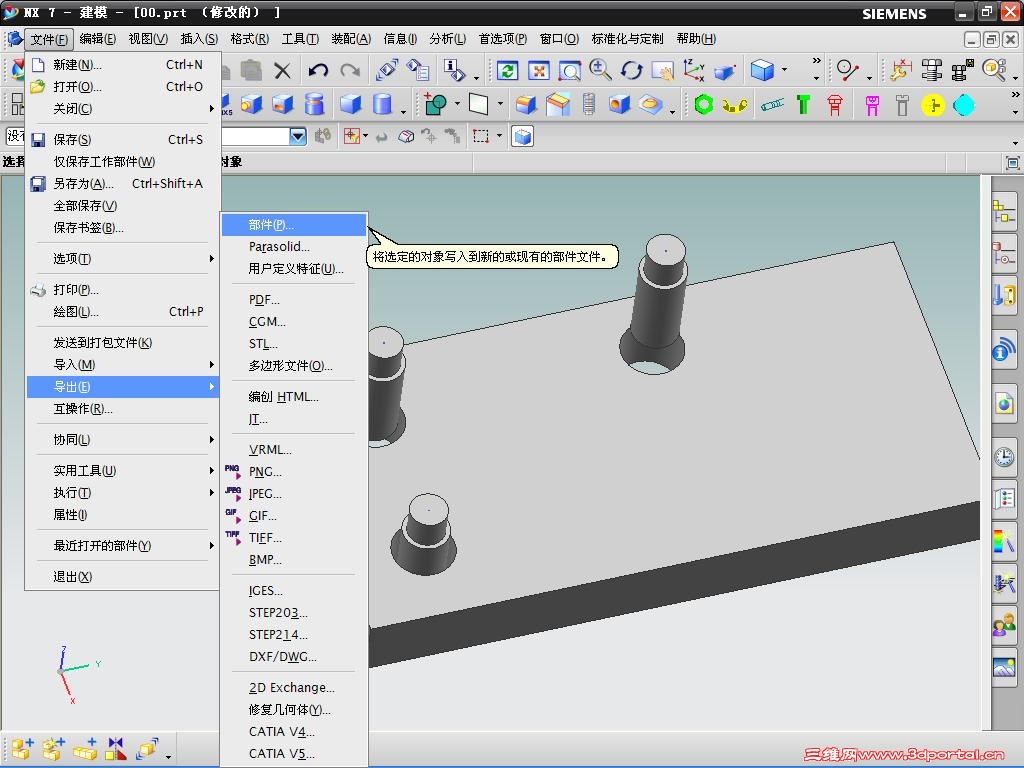Viewport: 1024px width, 768px height.
Task: Select the Rotate view tool
Action: pyautogui.click(x=631, y=70)
